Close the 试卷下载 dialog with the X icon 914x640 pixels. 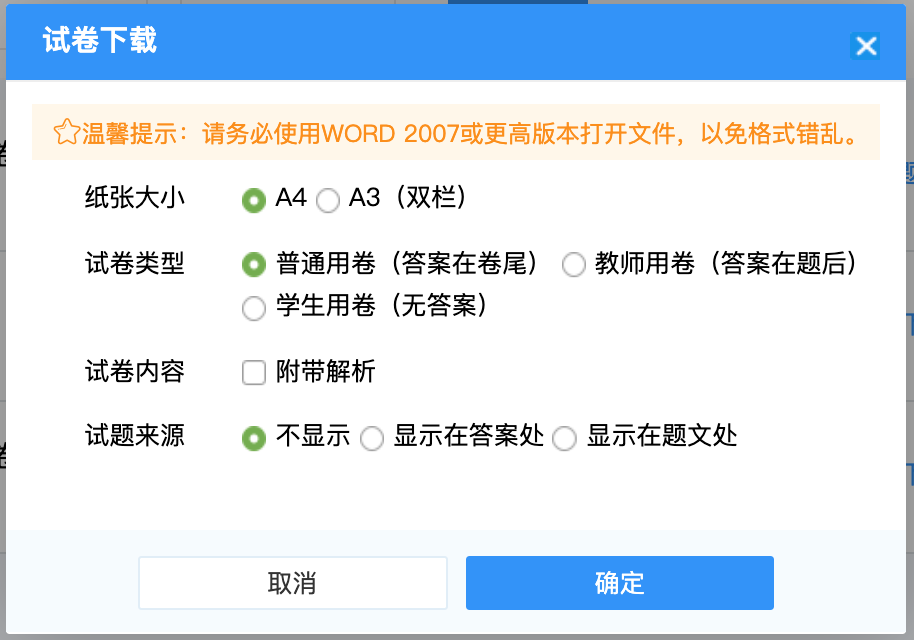point(865,46)
